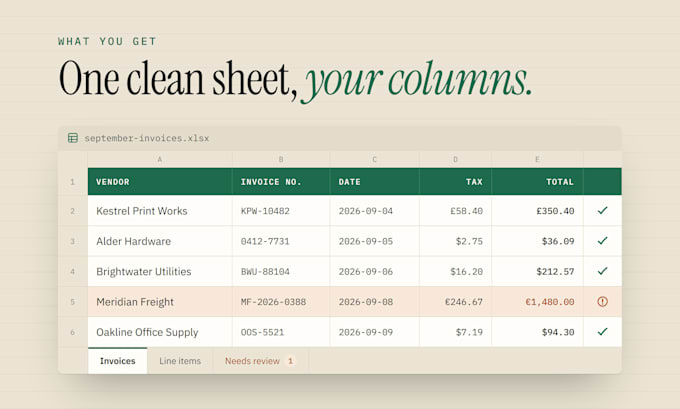The image size is (680, 409).
Task: Click the TOTAL header cell
Action: (537, 182)
